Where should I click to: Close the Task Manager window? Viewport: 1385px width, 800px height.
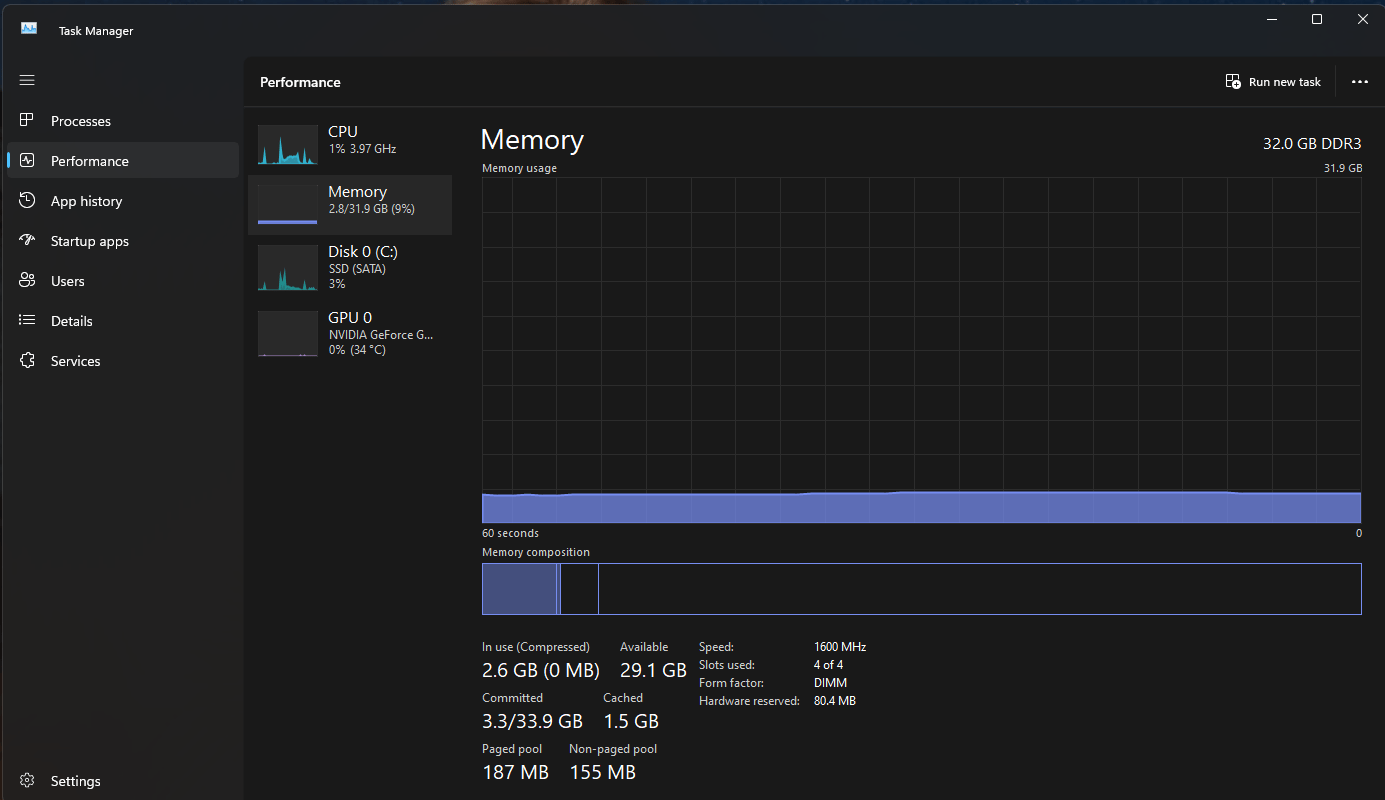[x=1362, y=19]
